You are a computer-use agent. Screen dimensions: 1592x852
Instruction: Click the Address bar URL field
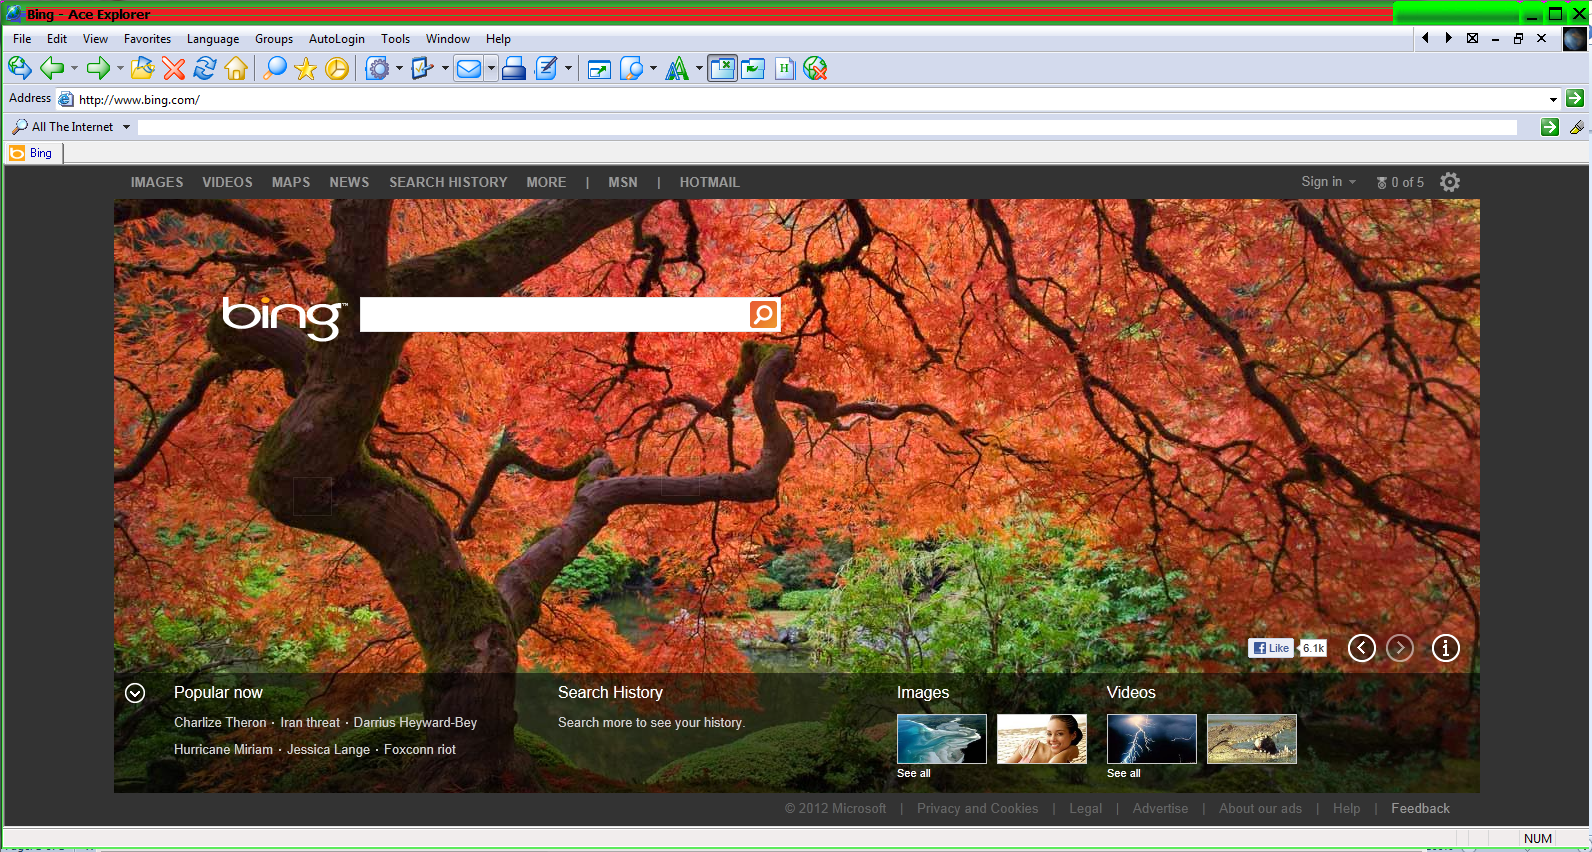[810, 99]
